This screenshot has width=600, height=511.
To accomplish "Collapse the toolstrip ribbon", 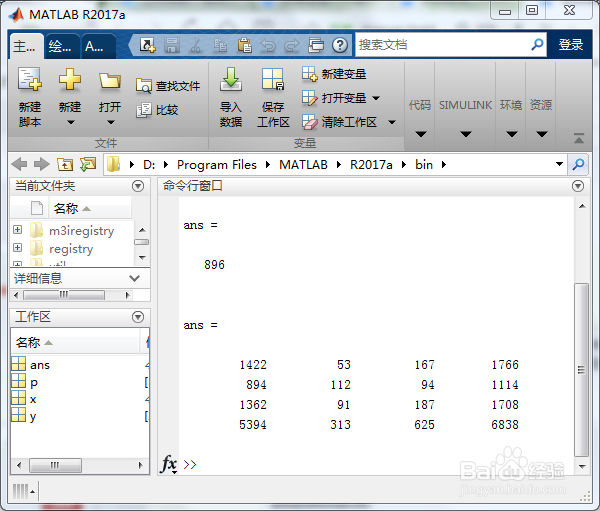I will coord(579,138).
